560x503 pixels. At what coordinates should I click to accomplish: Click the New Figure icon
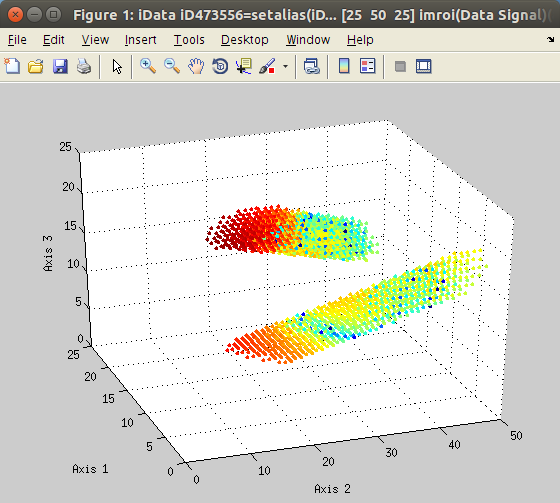tap(12, 66)
